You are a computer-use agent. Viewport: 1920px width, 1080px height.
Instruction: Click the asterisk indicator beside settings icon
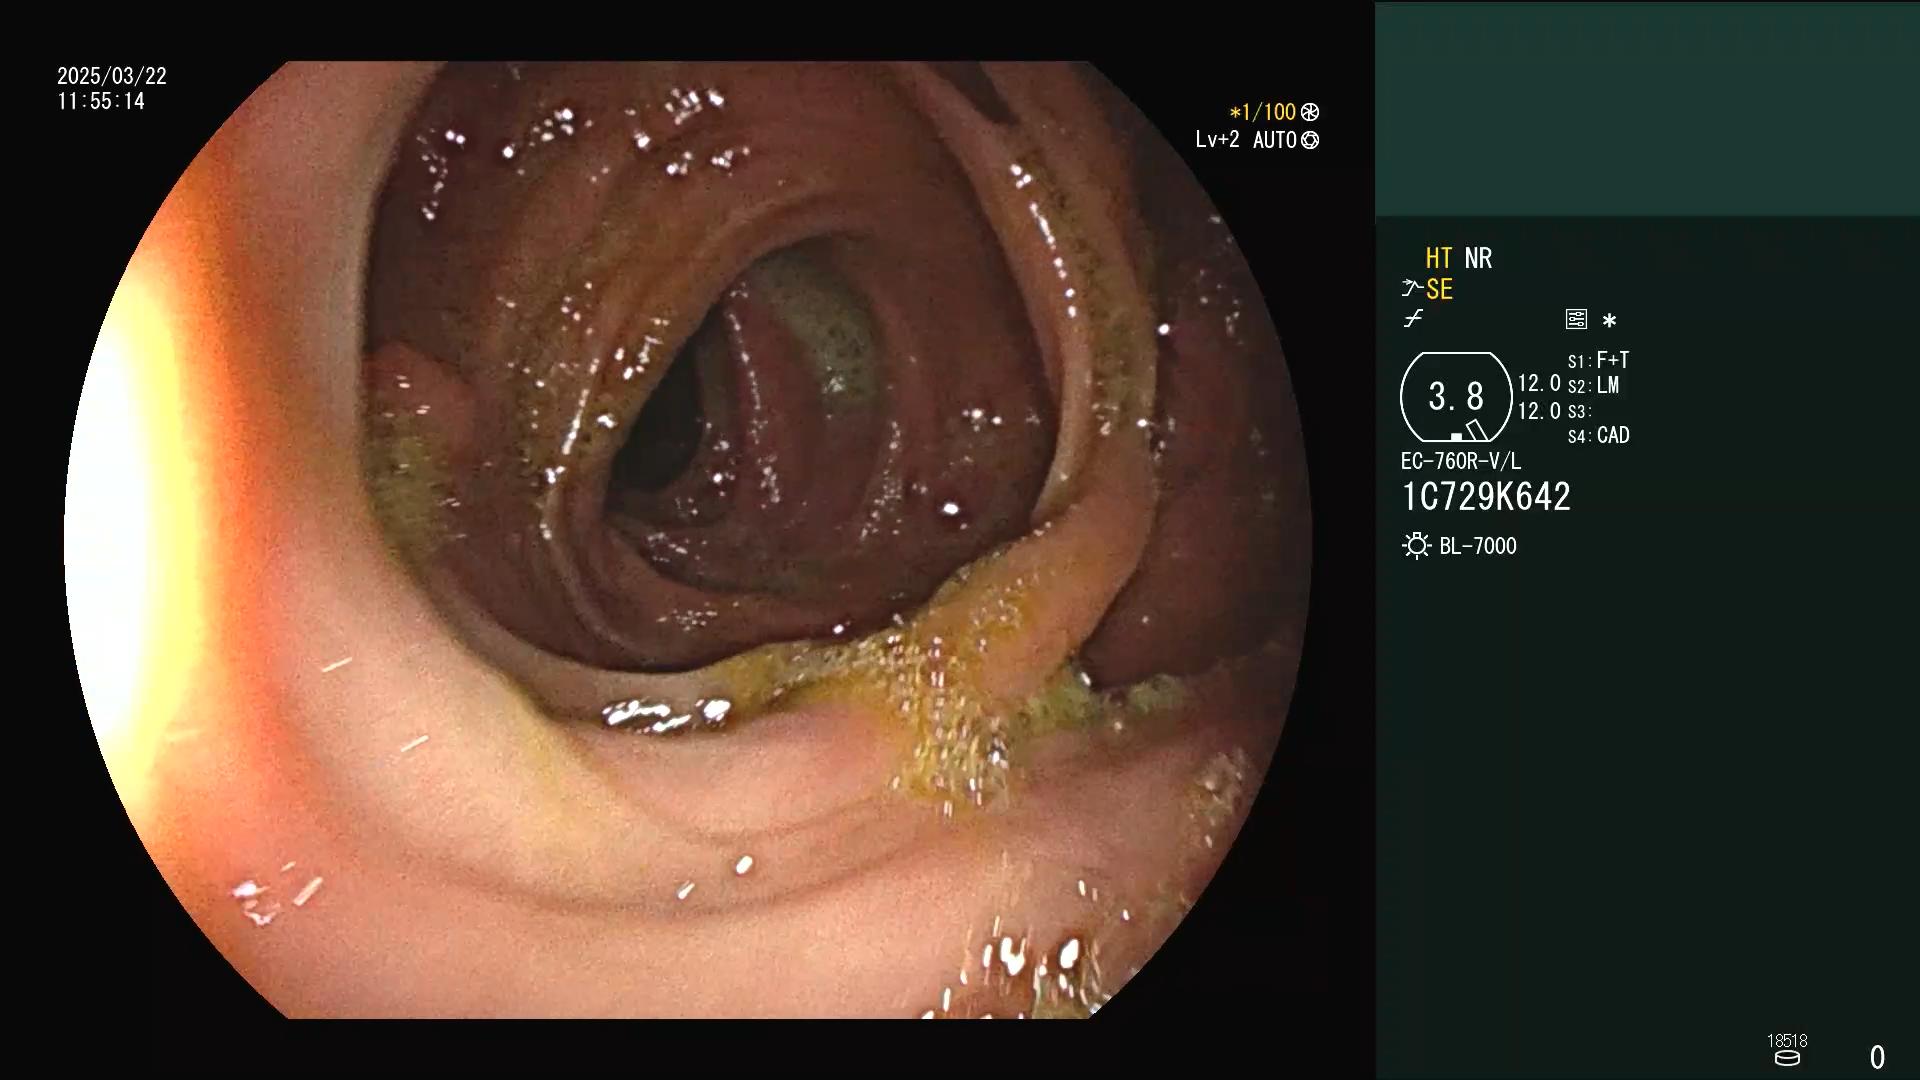[1609, 320]
